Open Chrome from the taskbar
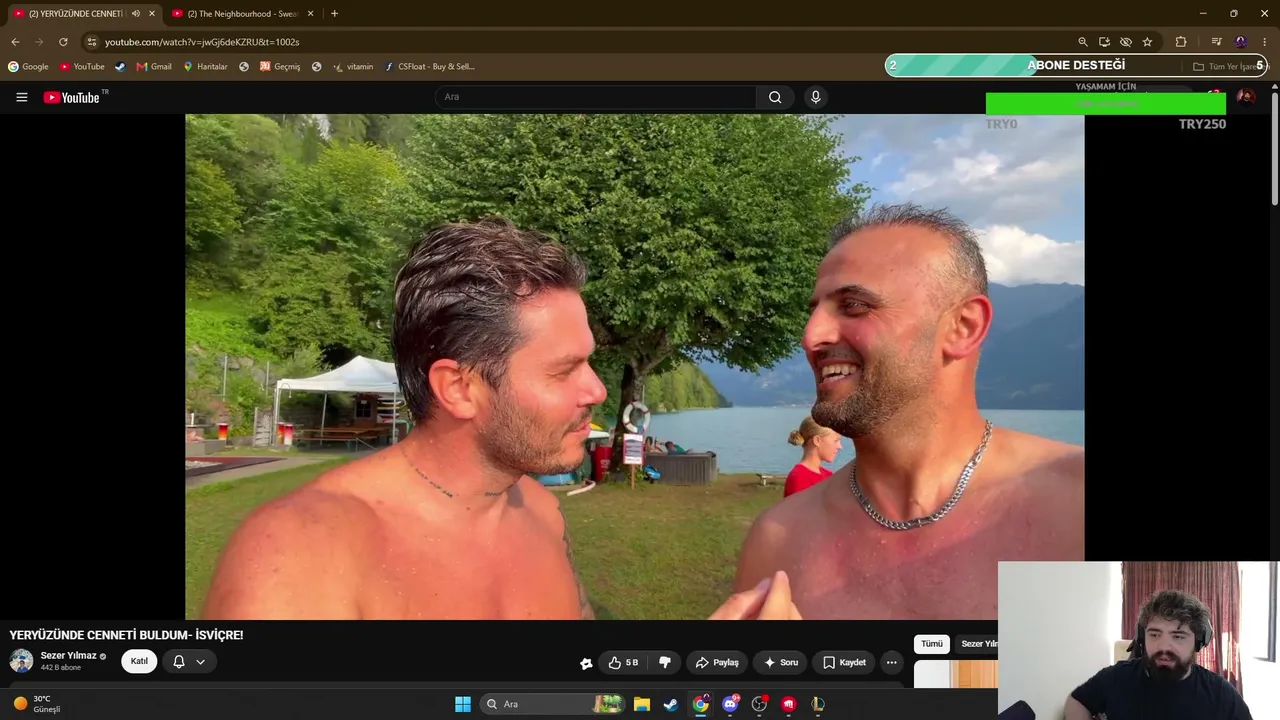The height and width of the screenshot is (720, 1280). pyautogui.click(x=701, y=704)
